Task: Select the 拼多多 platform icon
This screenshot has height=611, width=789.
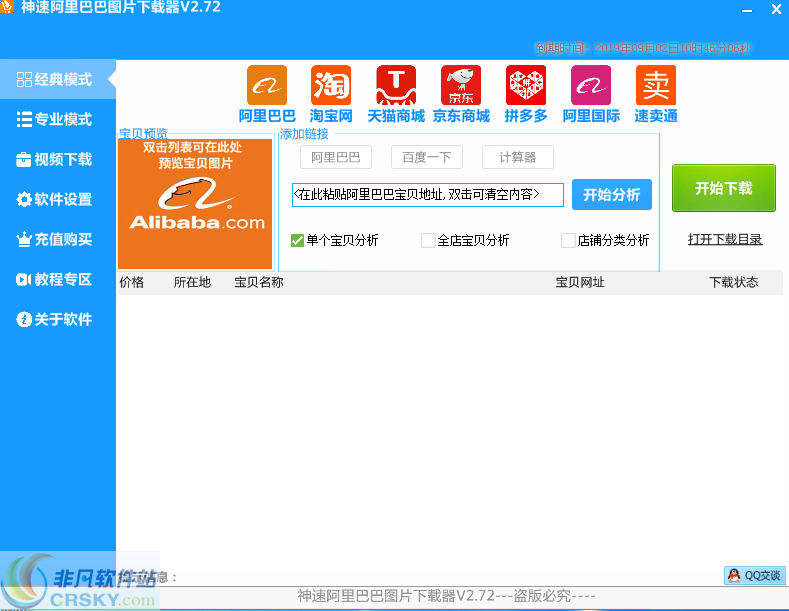Action: coord(526,94)
